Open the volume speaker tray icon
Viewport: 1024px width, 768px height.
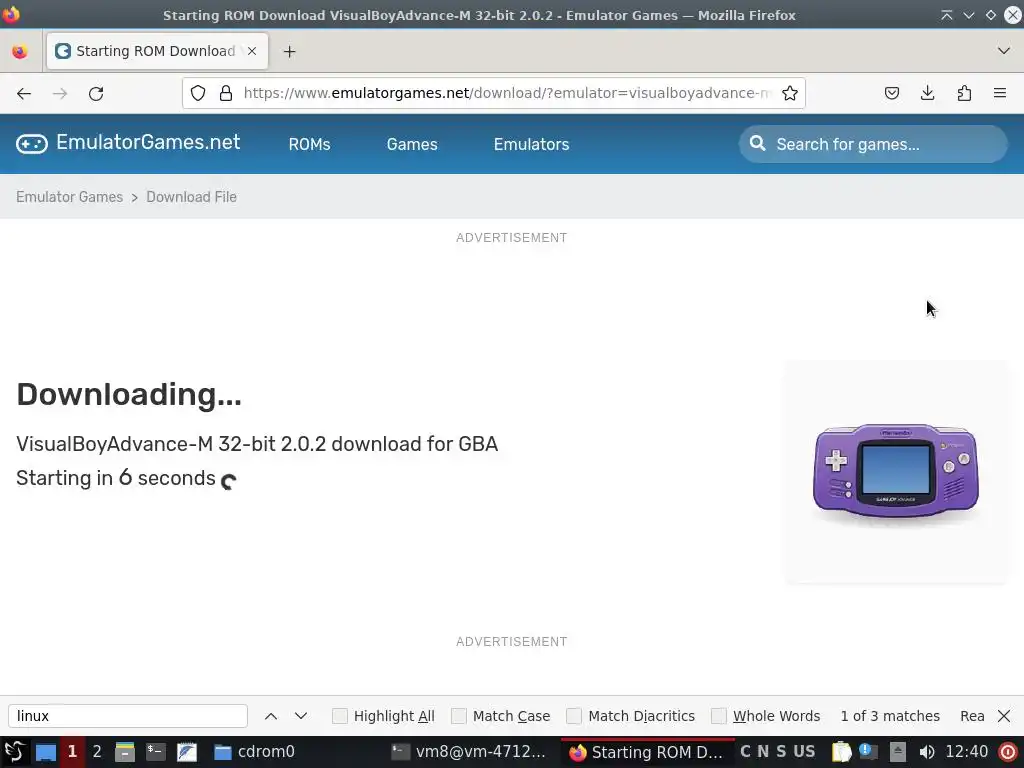pyautogui.click(x=926, y=752)
